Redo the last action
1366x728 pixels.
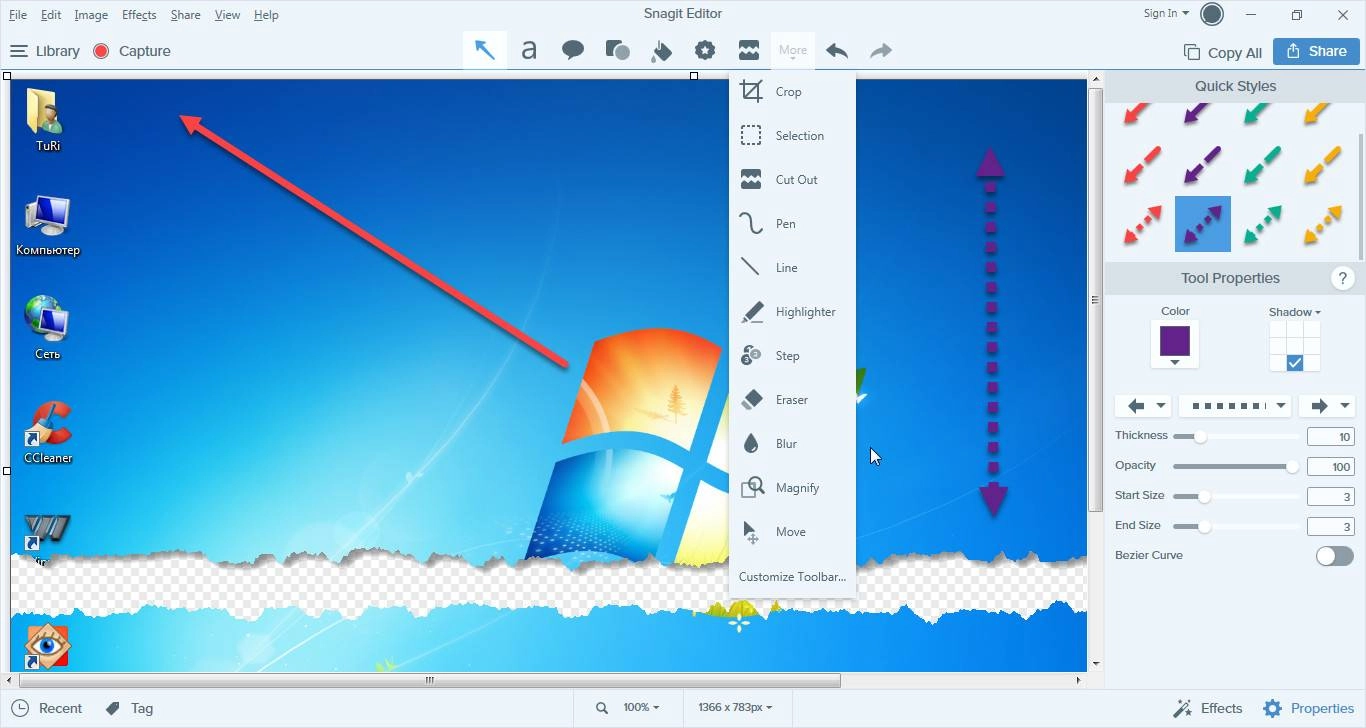tap(881, 50)
